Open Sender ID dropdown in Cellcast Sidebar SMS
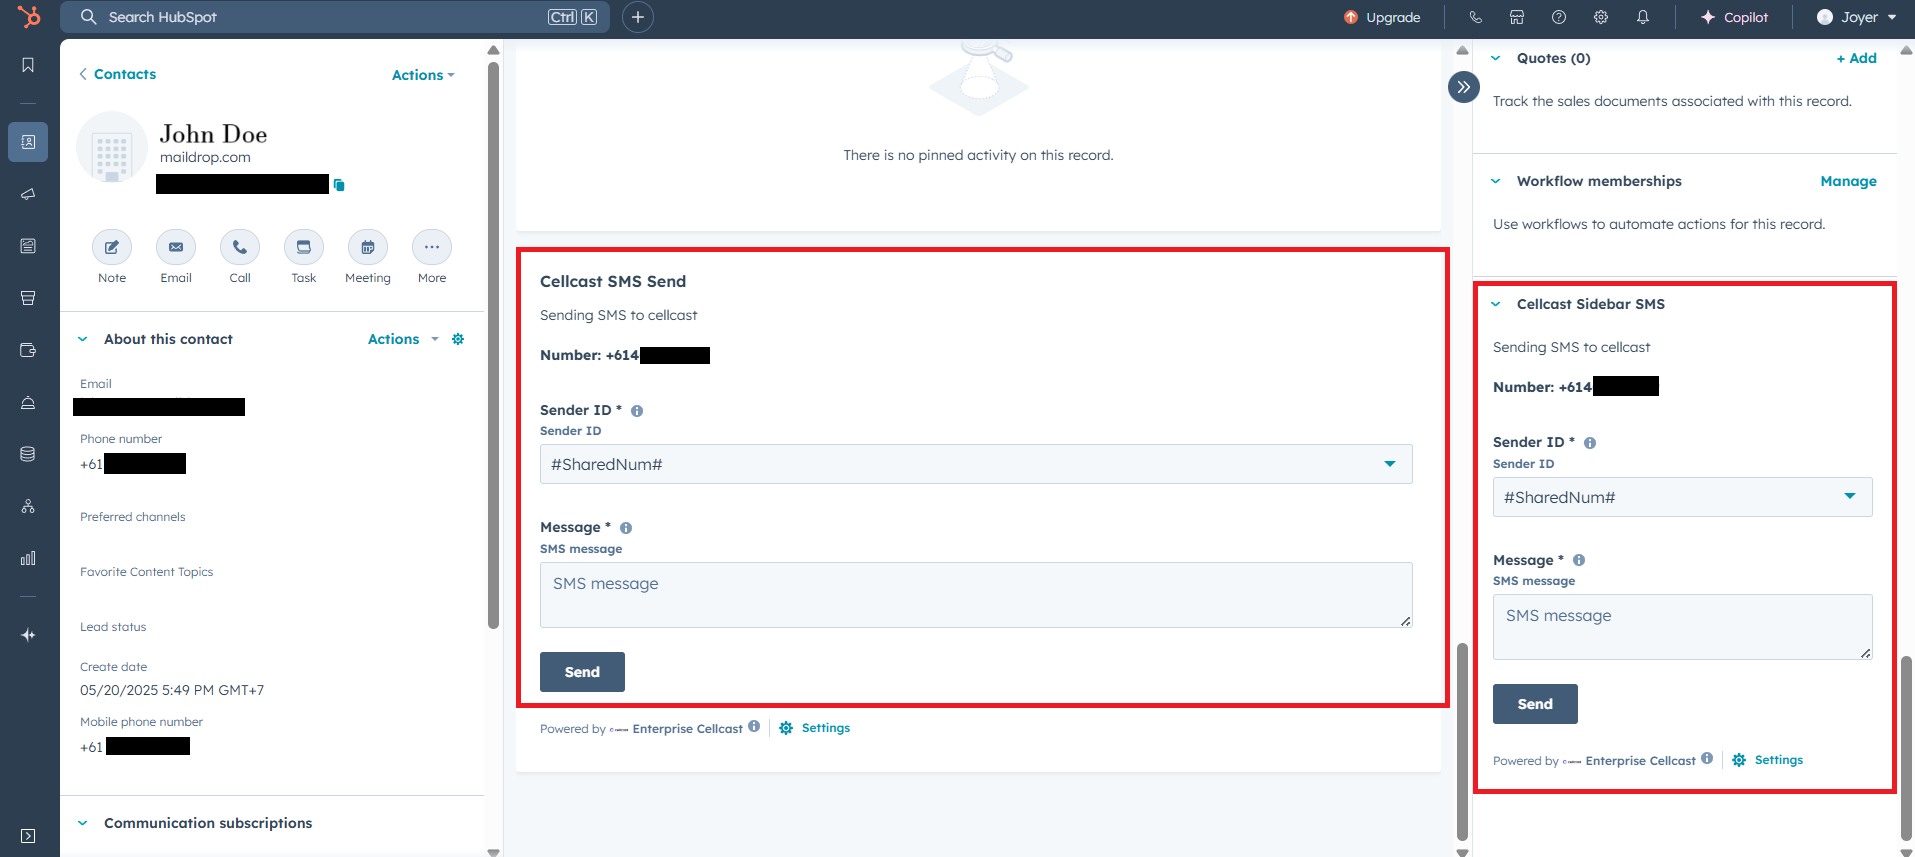Image resolution: width=1915 pixels, height=857 pixels. click(1682, 497)
